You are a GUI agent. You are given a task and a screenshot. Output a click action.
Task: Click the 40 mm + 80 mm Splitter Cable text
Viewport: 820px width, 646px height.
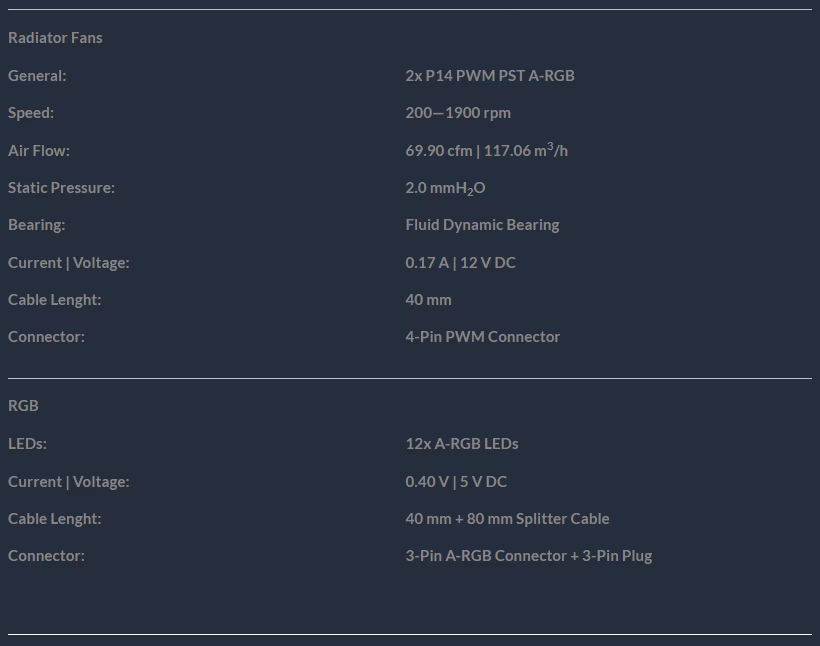click(x=507, y=519)
